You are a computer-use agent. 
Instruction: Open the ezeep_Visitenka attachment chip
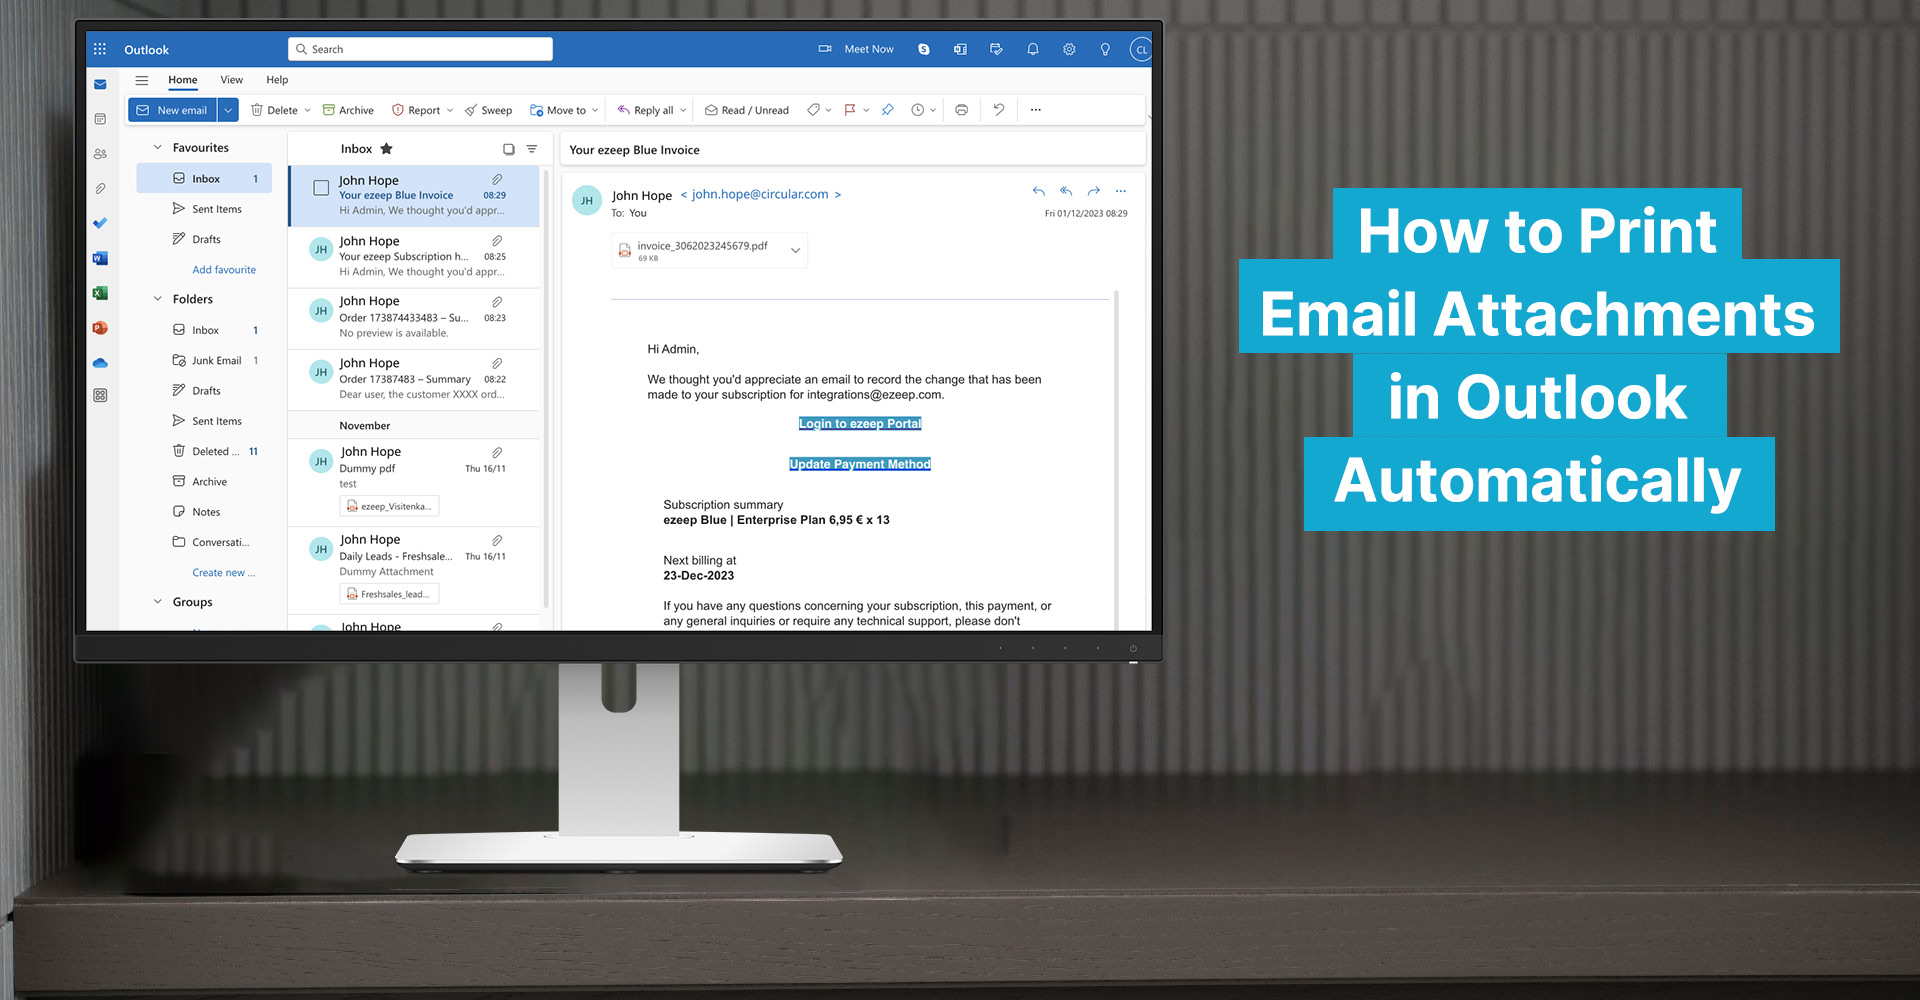click(x=389, y=506)
